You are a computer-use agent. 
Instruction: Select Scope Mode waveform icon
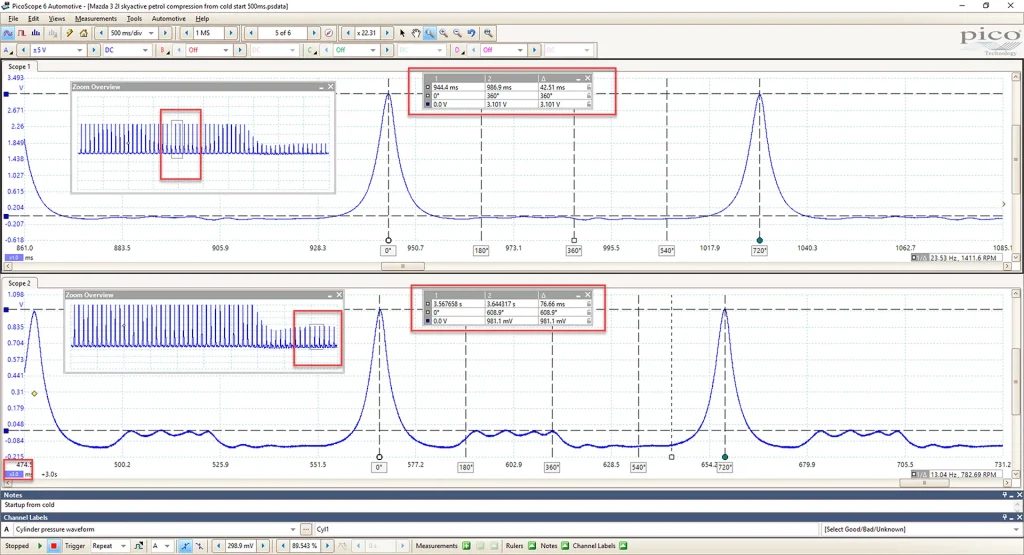[8, 33]
